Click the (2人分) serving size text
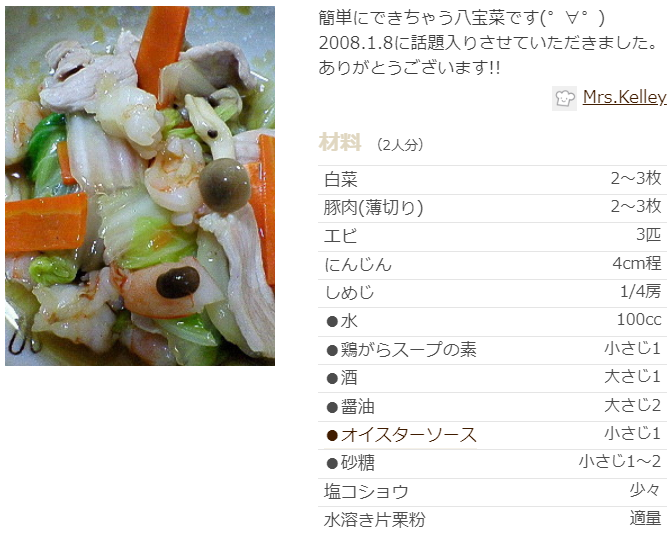Screen dimensions: 667x534 (x=400, y=145)
